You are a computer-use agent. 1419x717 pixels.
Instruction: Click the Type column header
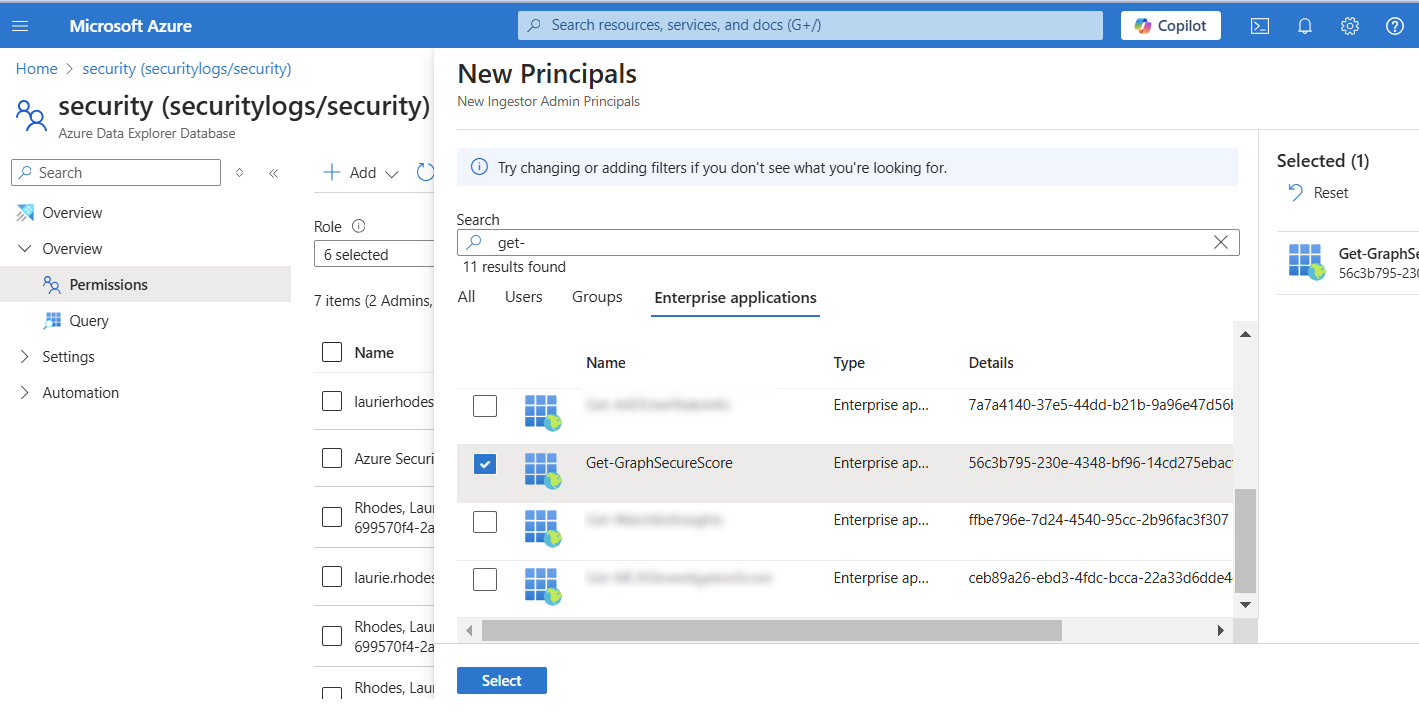(849, 363)
